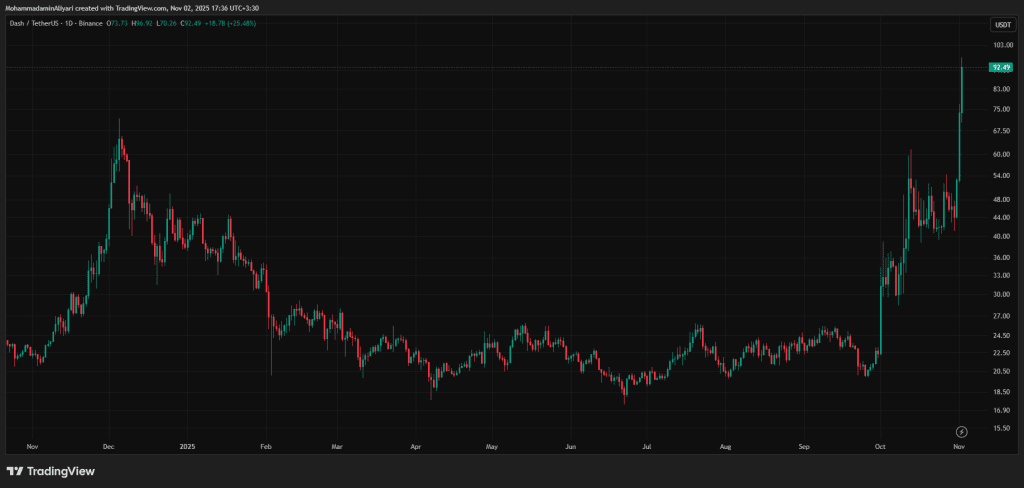Click the 92.49 current price label

point(1000,67)
